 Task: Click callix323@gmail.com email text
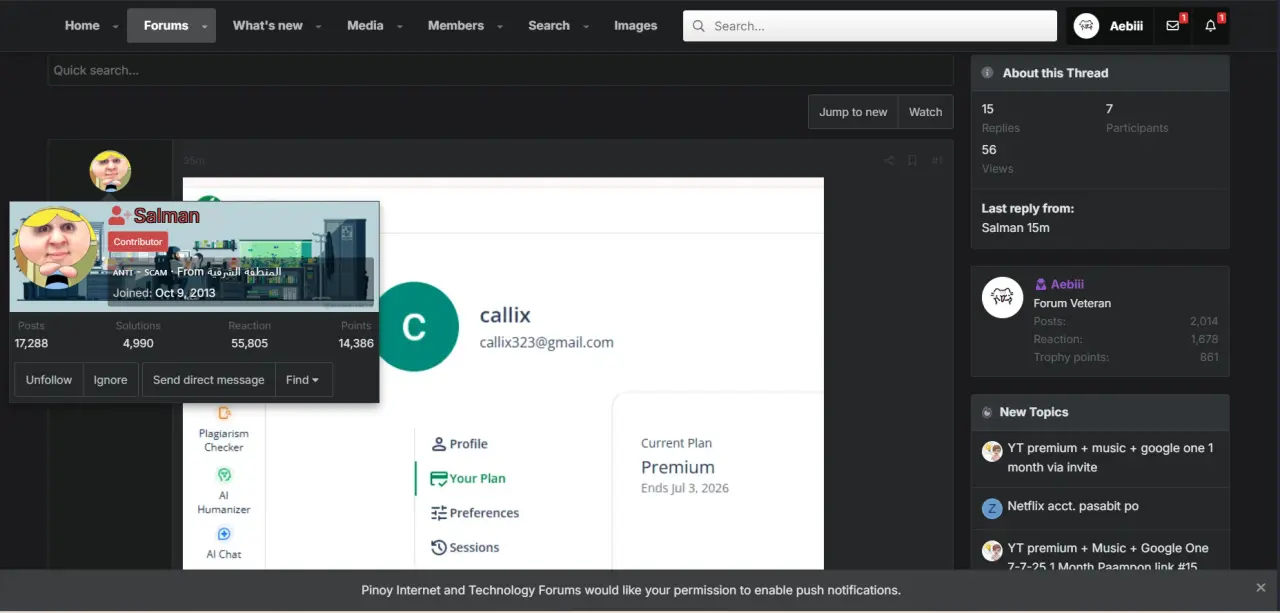coord(547,342)
